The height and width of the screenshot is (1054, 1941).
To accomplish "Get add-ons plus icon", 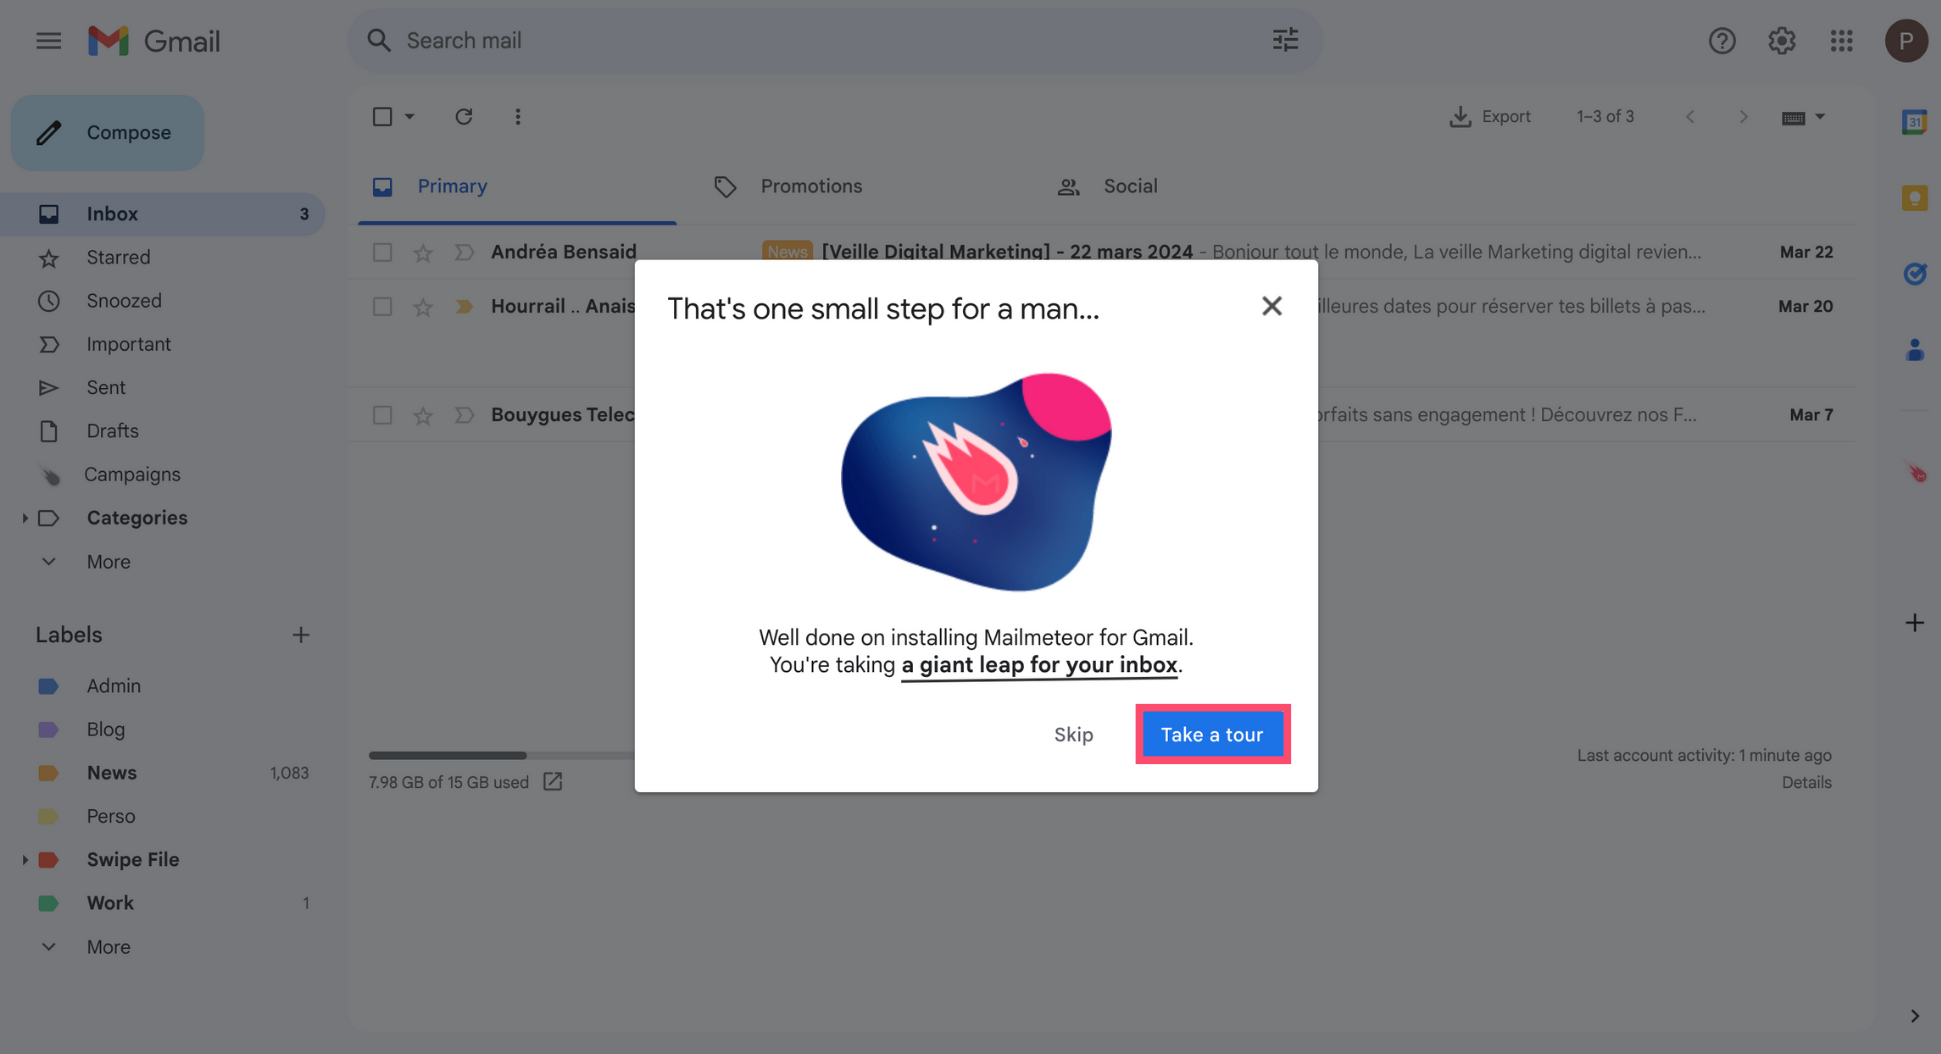I will (1914, 623).
